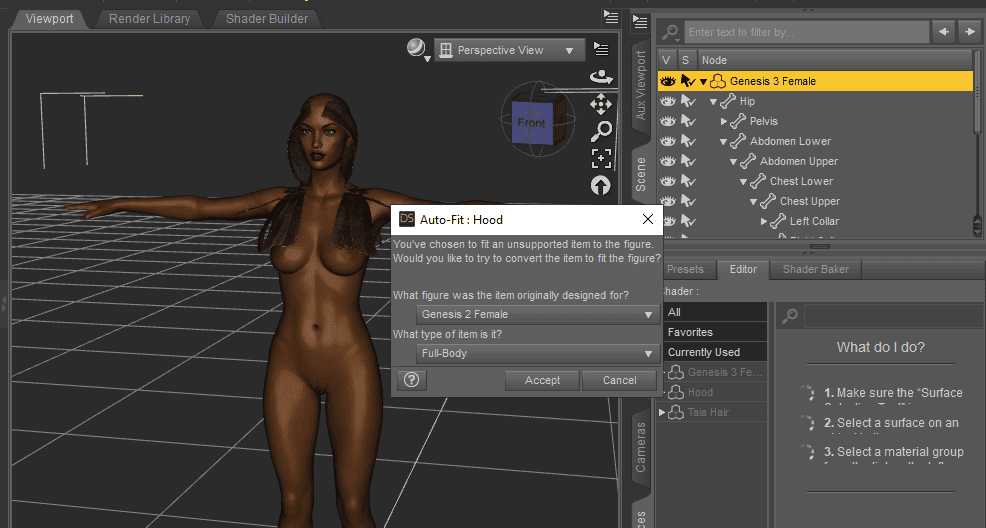
Task: Open the Perspective View dropdown
Action: click(x=509, y=50)
